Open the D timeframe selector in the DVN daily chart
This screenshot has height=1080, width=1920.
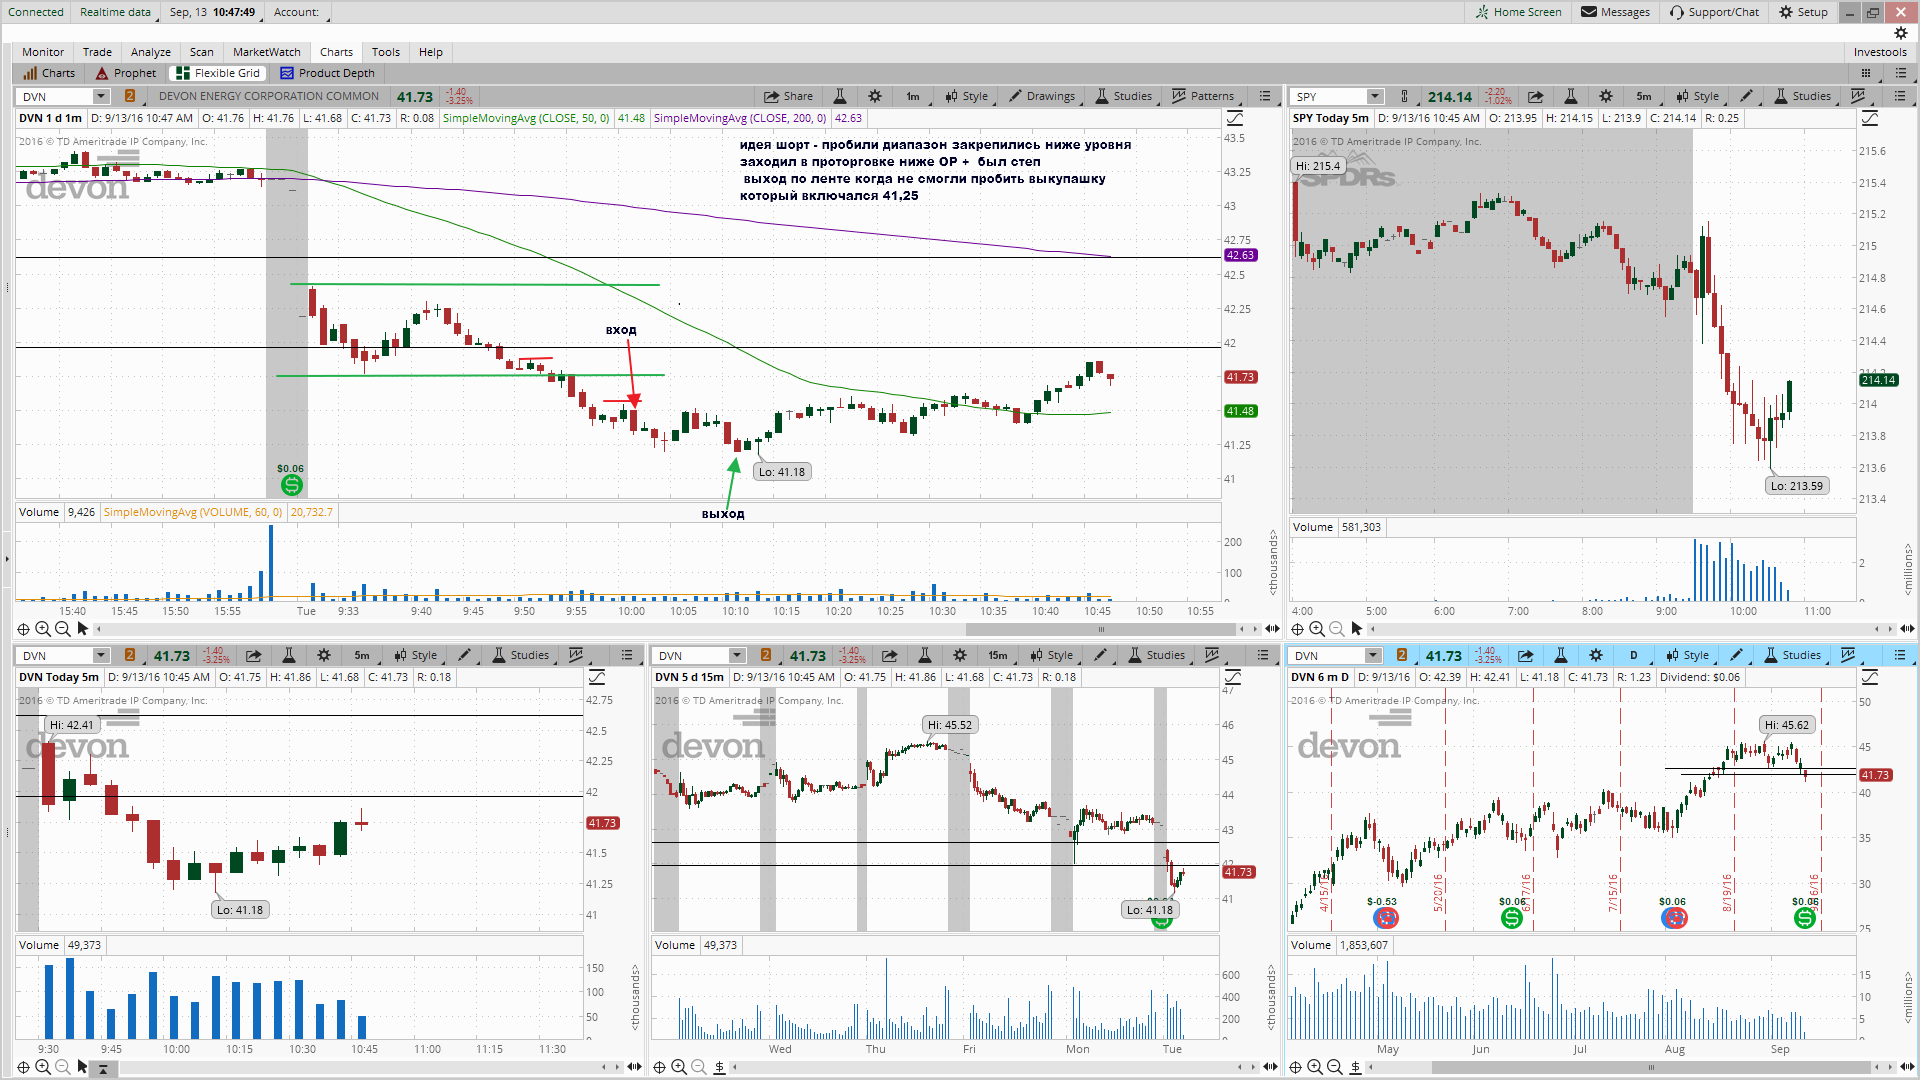[x=1634, y=655]
